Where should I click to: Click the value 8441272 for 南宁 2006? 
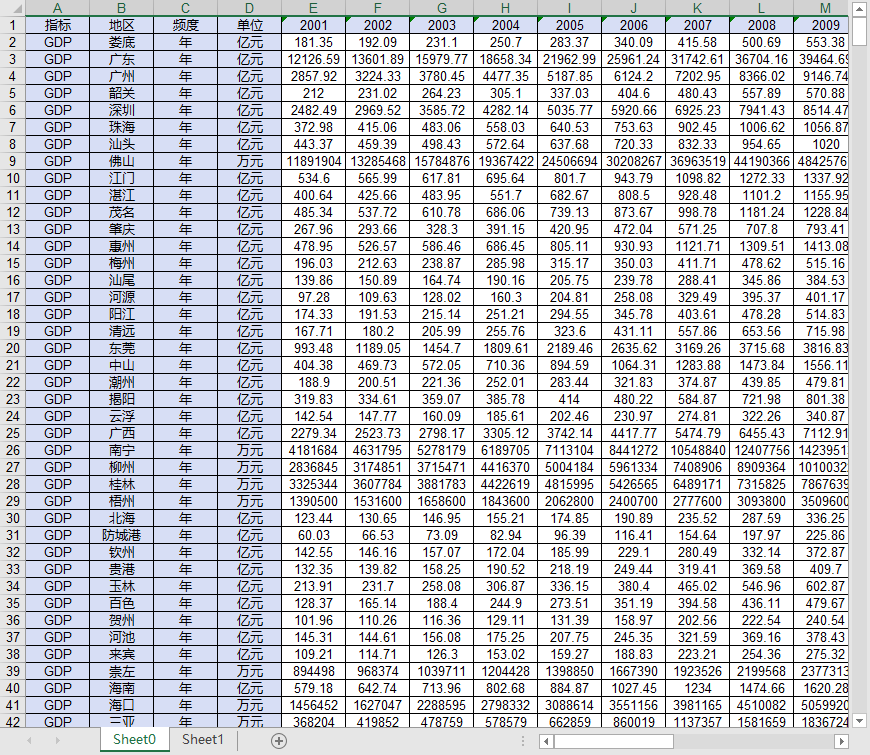(x=633, y=450)
